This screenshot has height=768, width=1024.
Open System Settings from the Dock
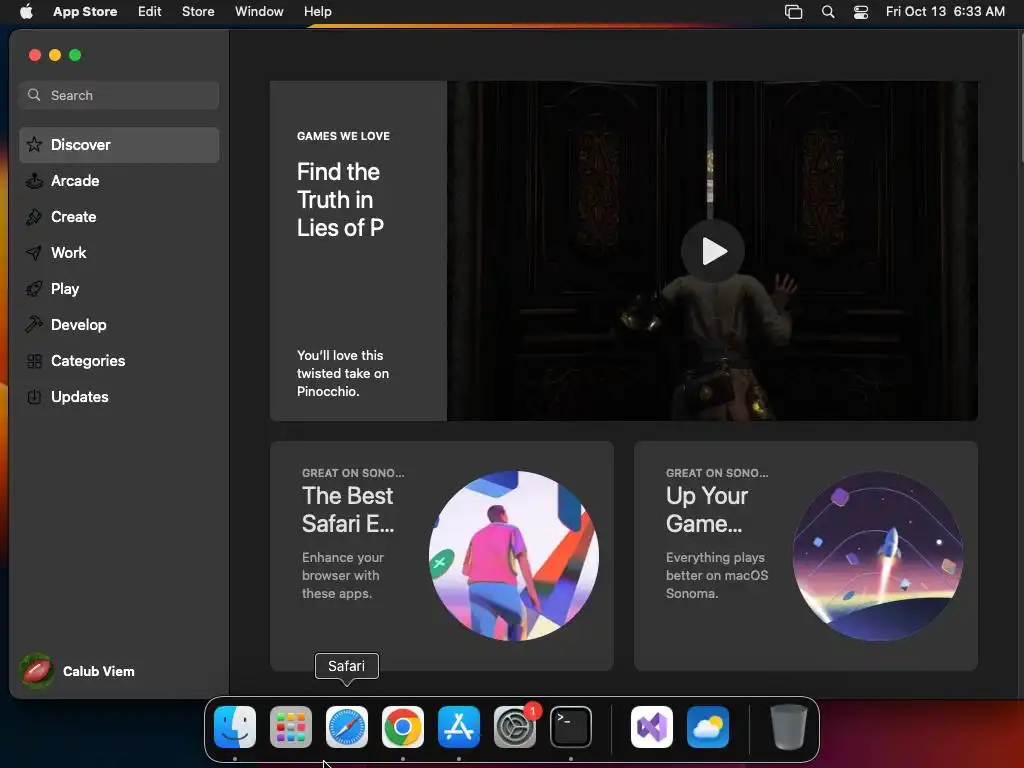pyautogui.click(x=515, y=726)
